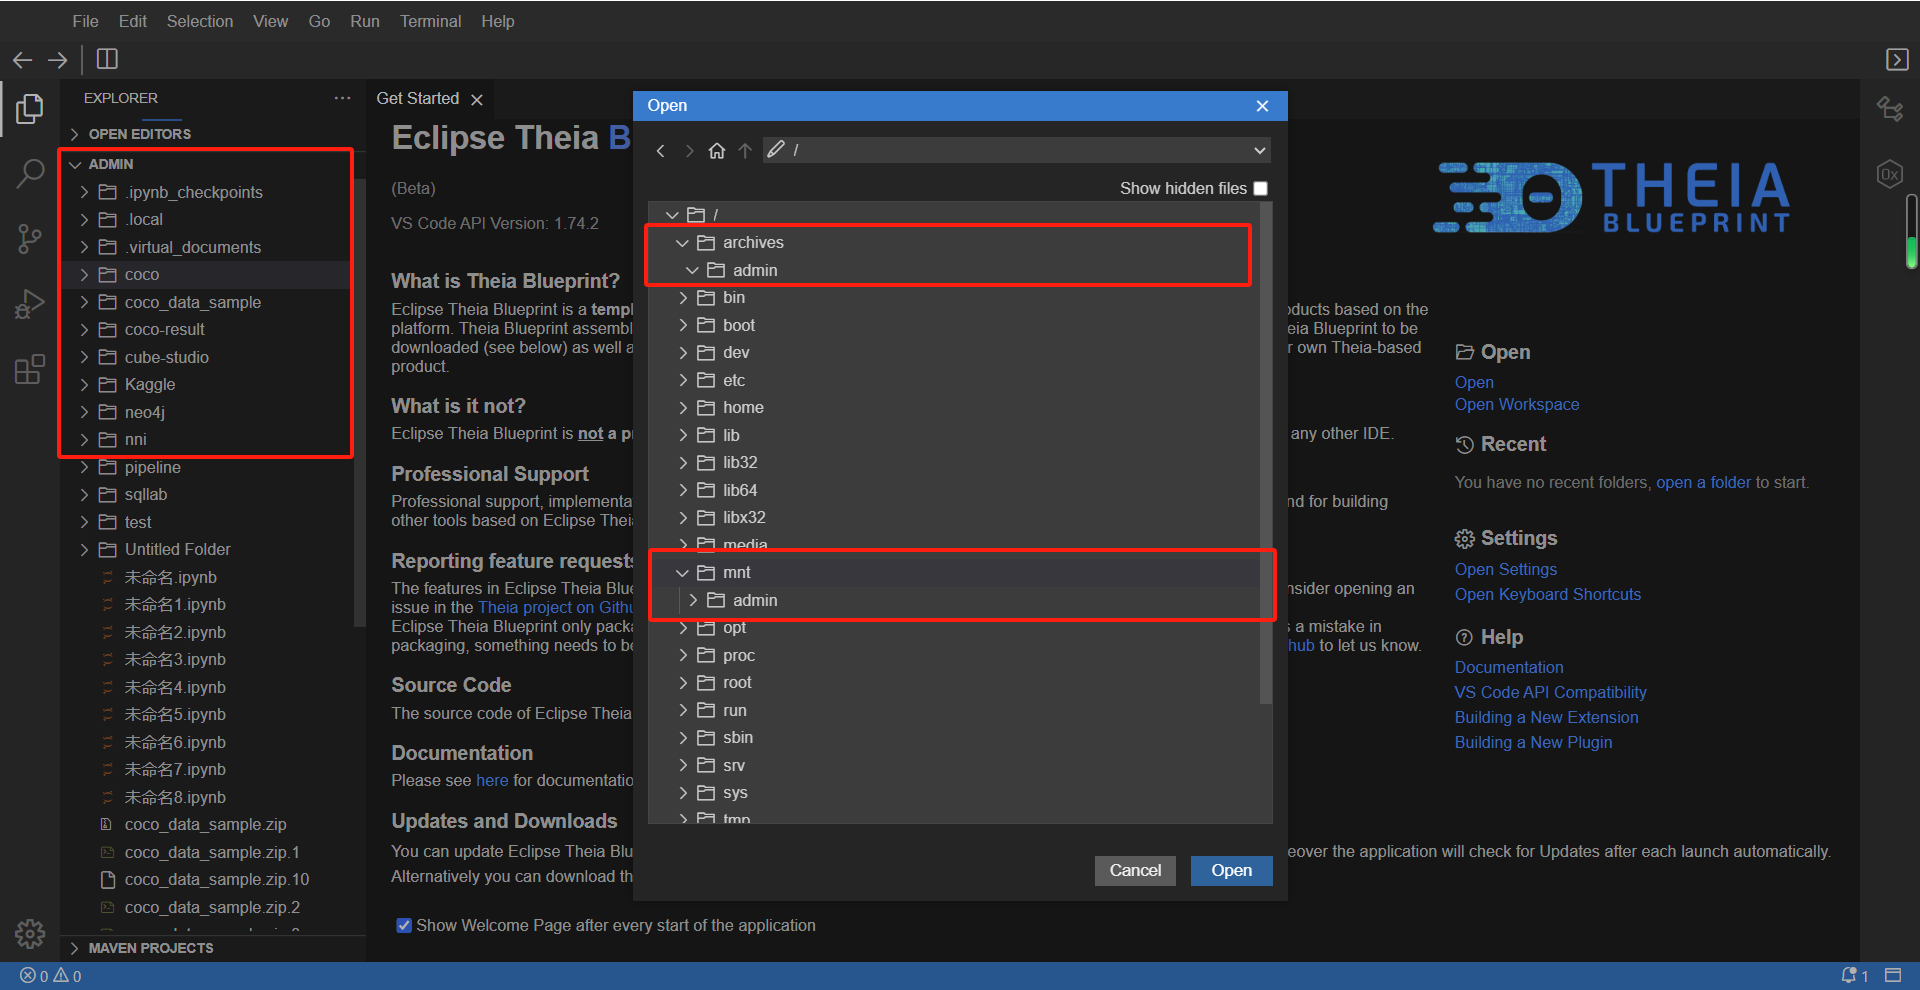Expand the MAVEN PROJECTS section
This screenshot has width=1920, height=990.
point(74,948)
